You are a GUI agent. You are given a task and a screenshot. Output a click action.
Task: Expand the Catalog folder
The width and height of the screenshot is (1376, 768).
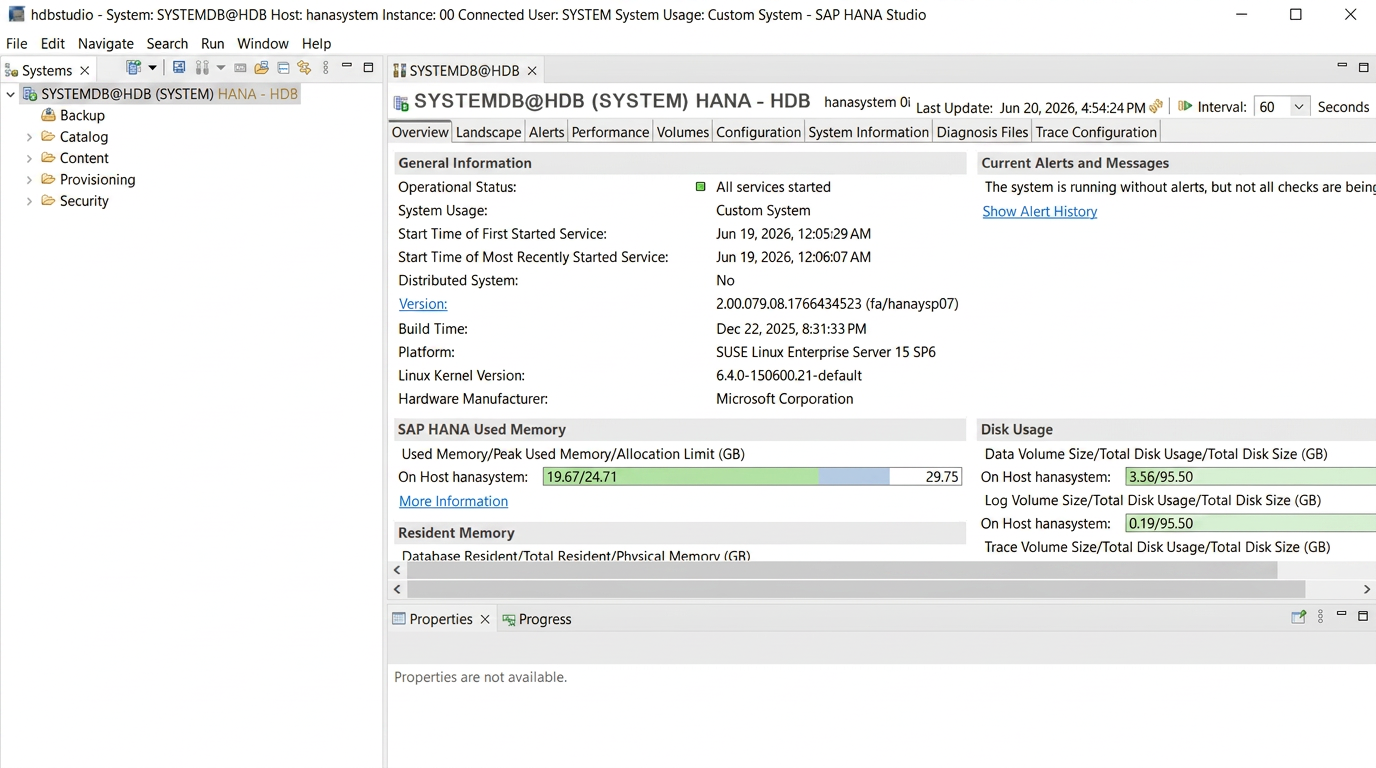click(x=29, y=137)
